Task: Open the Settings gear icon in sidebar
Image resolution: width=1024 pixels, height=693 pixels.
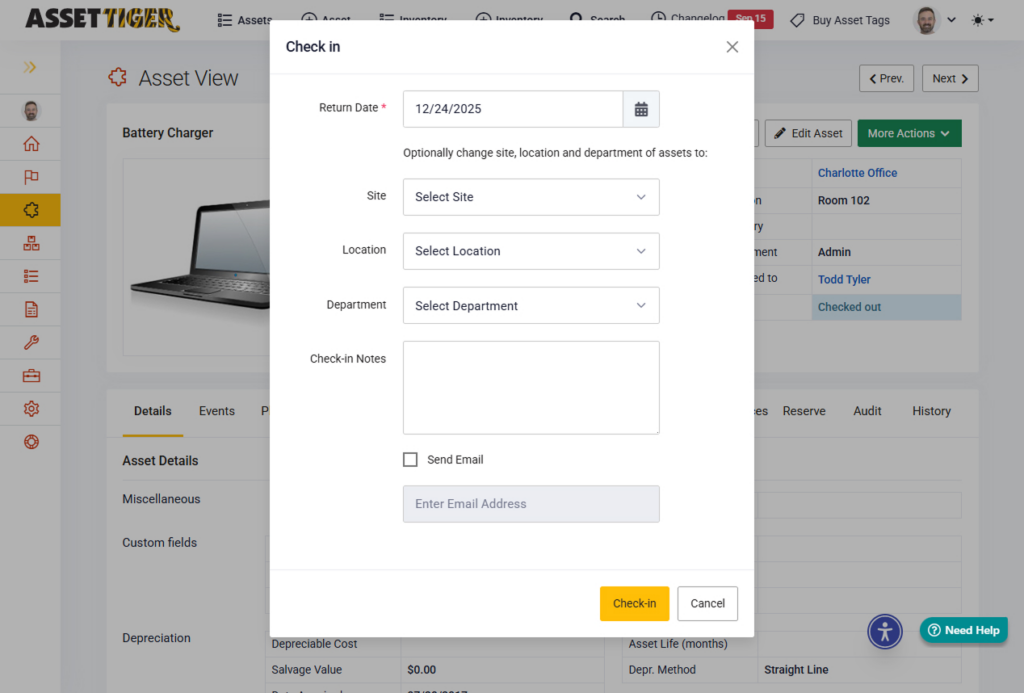Action: coord(31,409)
